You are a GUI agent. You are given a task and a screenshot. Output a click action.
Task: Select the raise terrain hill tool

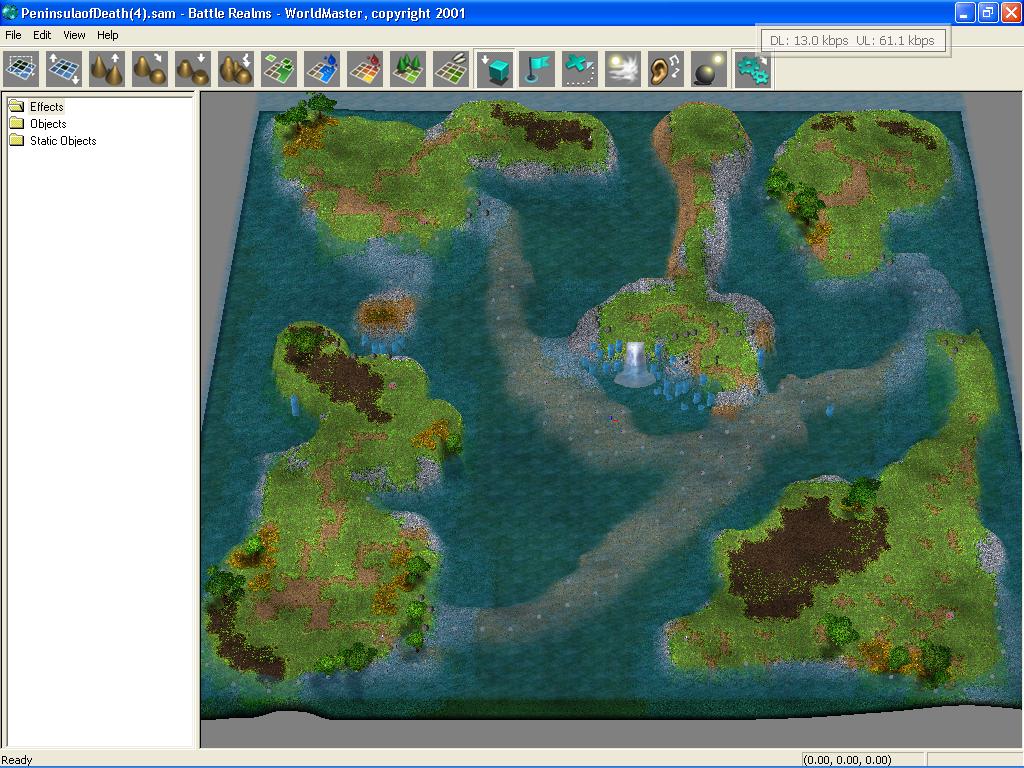point(107,68)
